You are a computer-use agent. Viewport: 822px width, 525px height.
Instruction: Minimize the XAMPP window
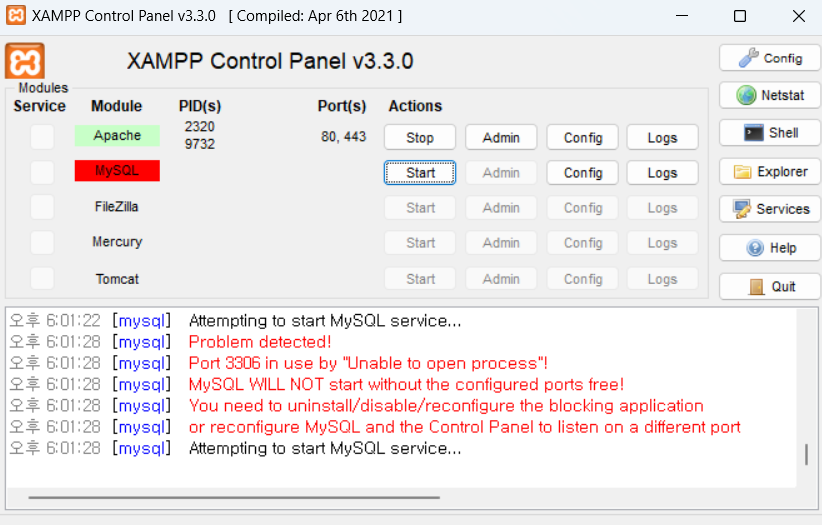point(682,16)
